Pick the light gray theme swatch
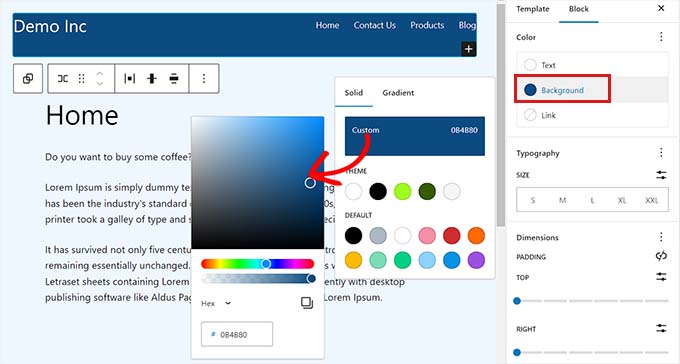Screen dimensions: 680x364 pyautogui.click(x=451, y=191)
